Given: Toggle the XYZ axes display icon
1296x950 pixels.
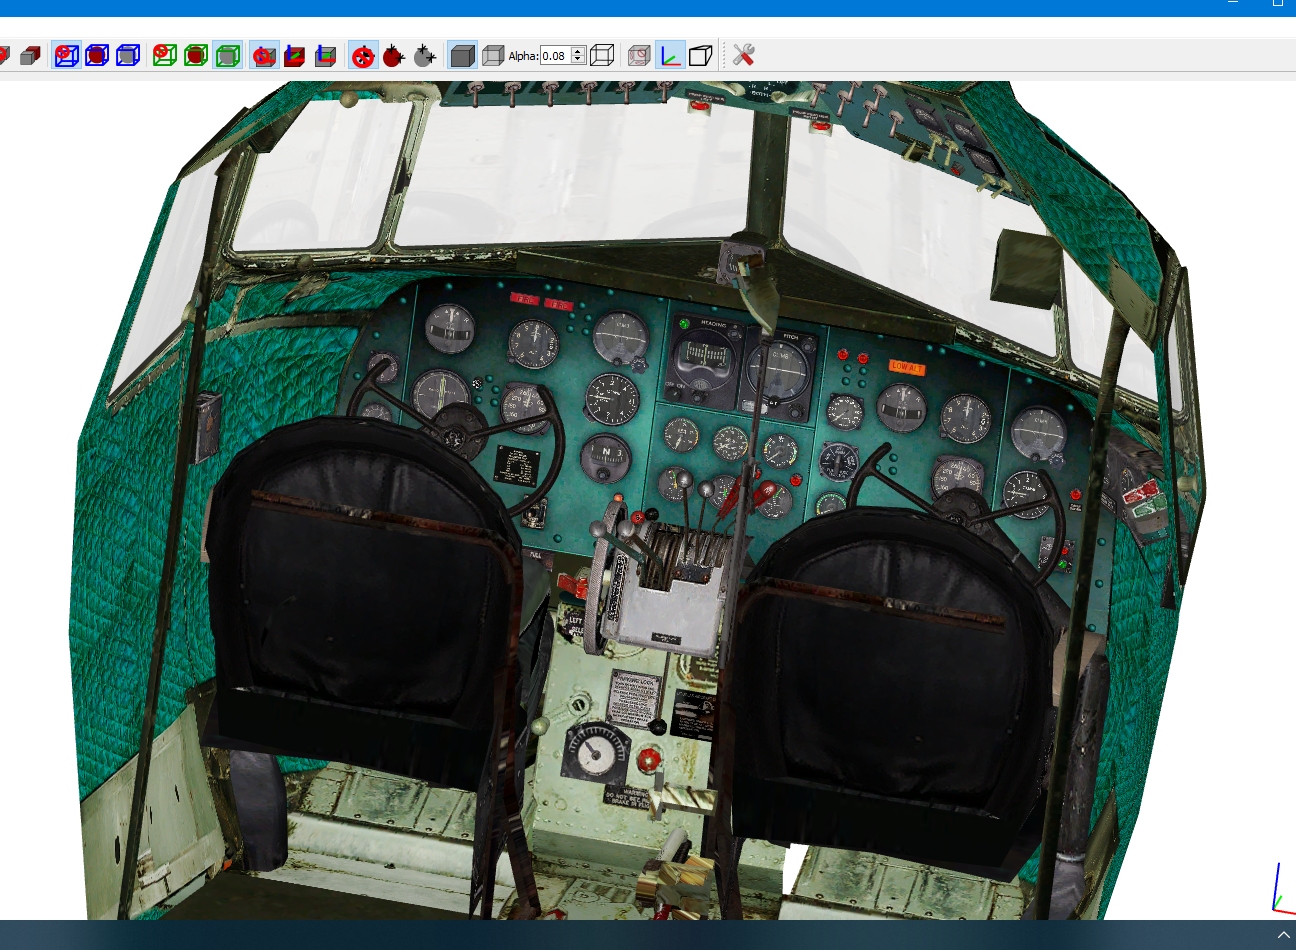Looking at the screenshot, I should tap(670, 55).
